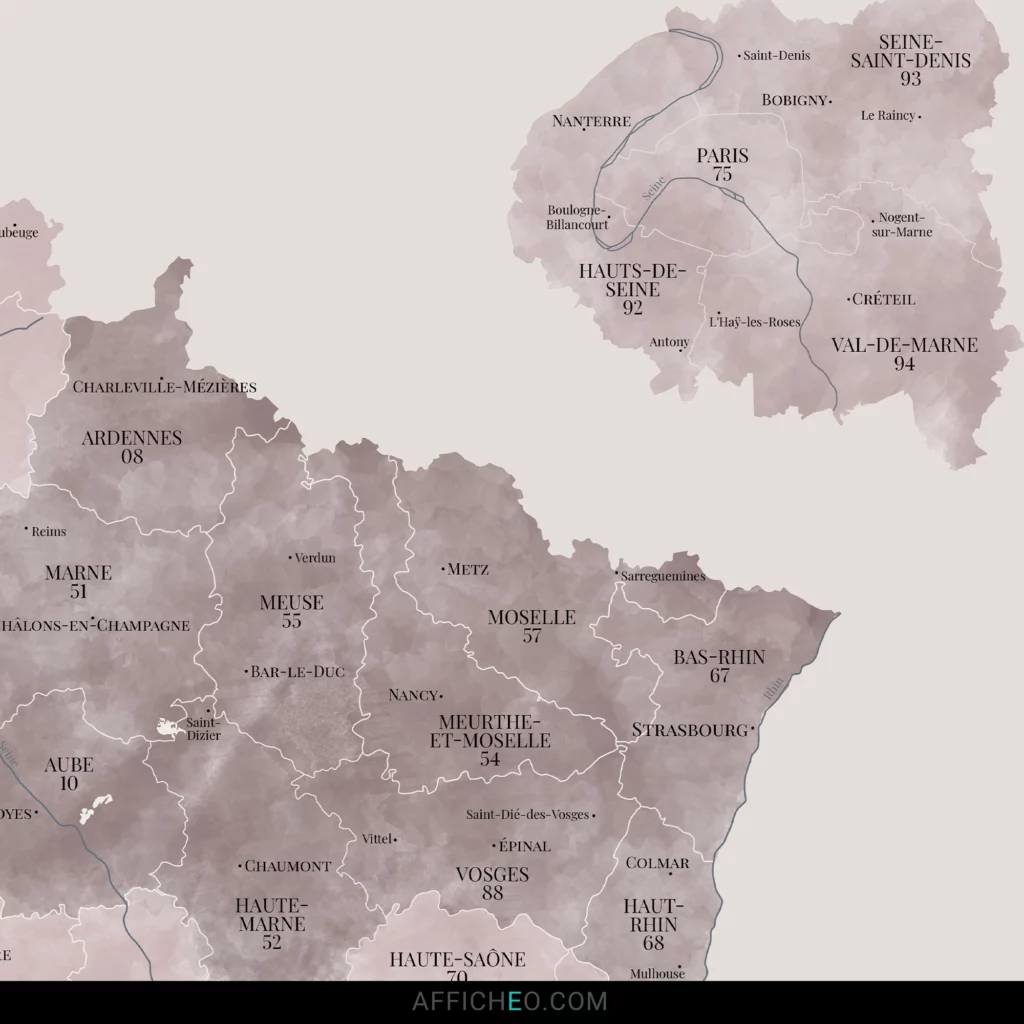1024x1024 pixels.
Task: Click the Reims city dot marker
Action: click(25, 527)
